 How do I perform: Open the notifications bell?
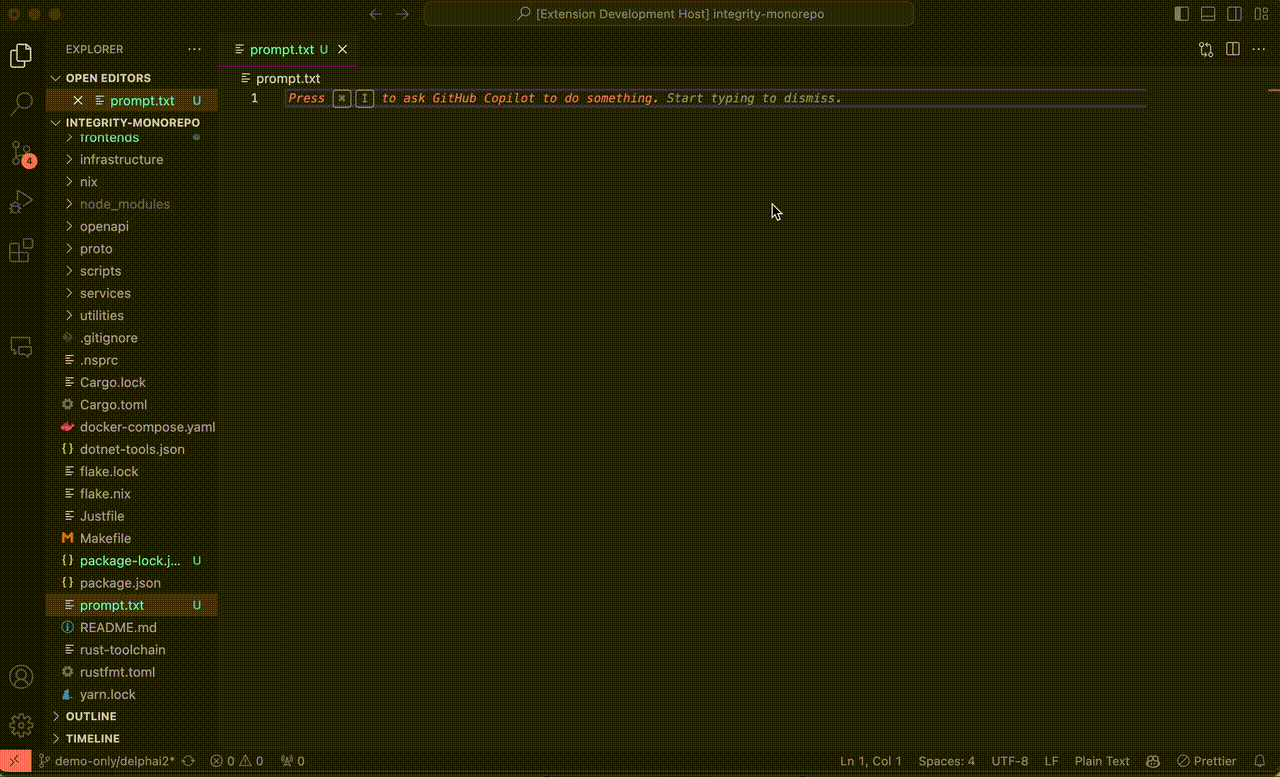[x=1260, y=761]
